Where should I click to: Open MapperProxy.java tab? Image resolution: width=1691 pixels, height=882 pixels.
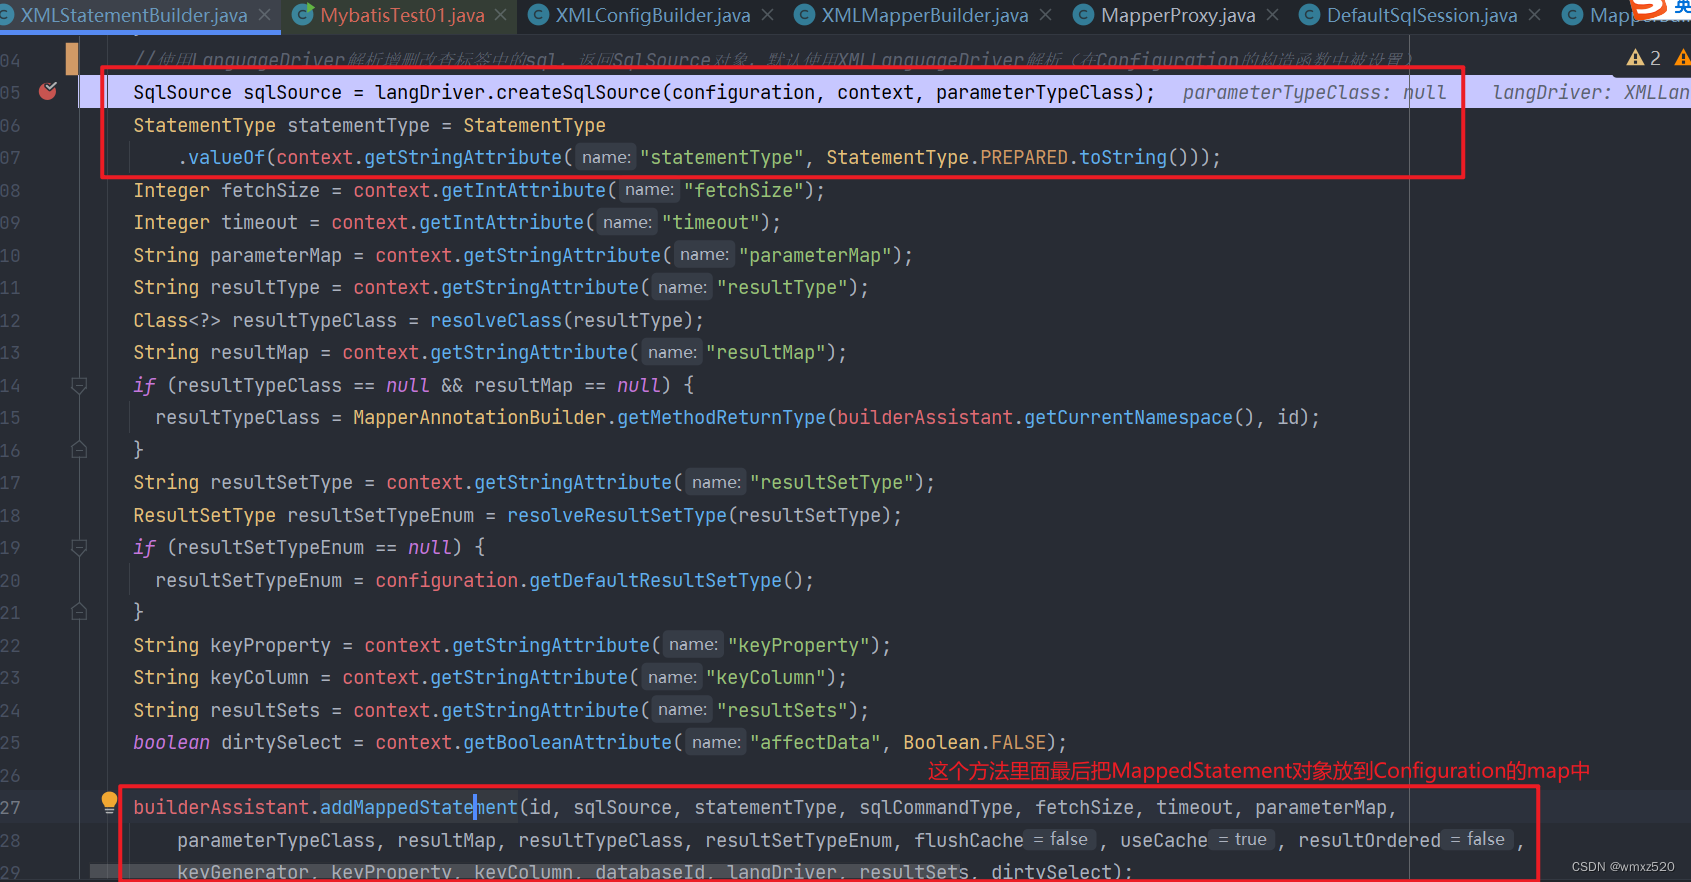[x=1178, y=15]
